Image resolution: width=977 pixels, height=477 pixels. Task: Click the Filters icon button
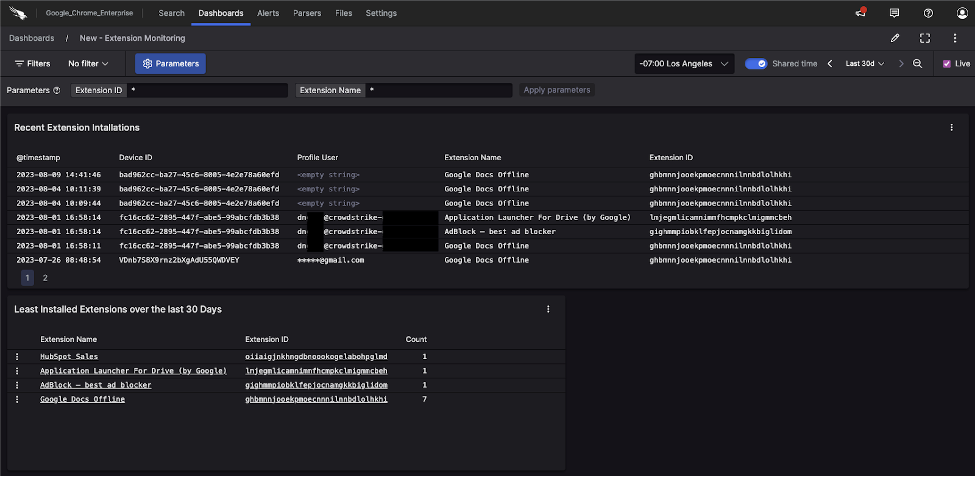(x=32, y=64)
